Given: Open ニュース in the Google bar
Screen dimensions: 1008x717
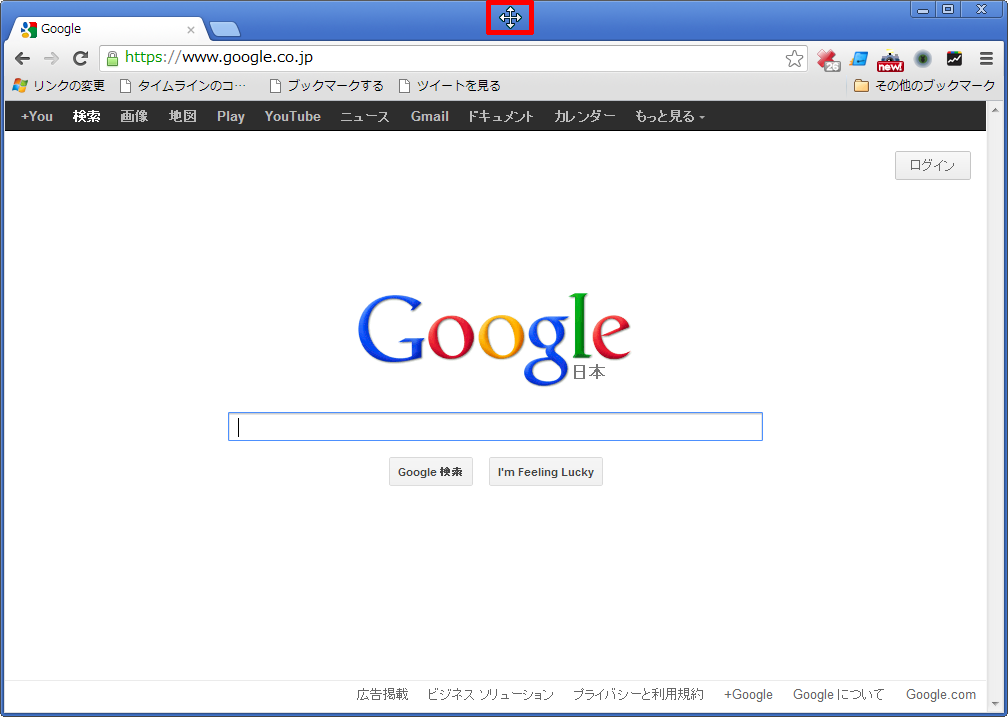Looking at the screenshot, I should 364,116.
